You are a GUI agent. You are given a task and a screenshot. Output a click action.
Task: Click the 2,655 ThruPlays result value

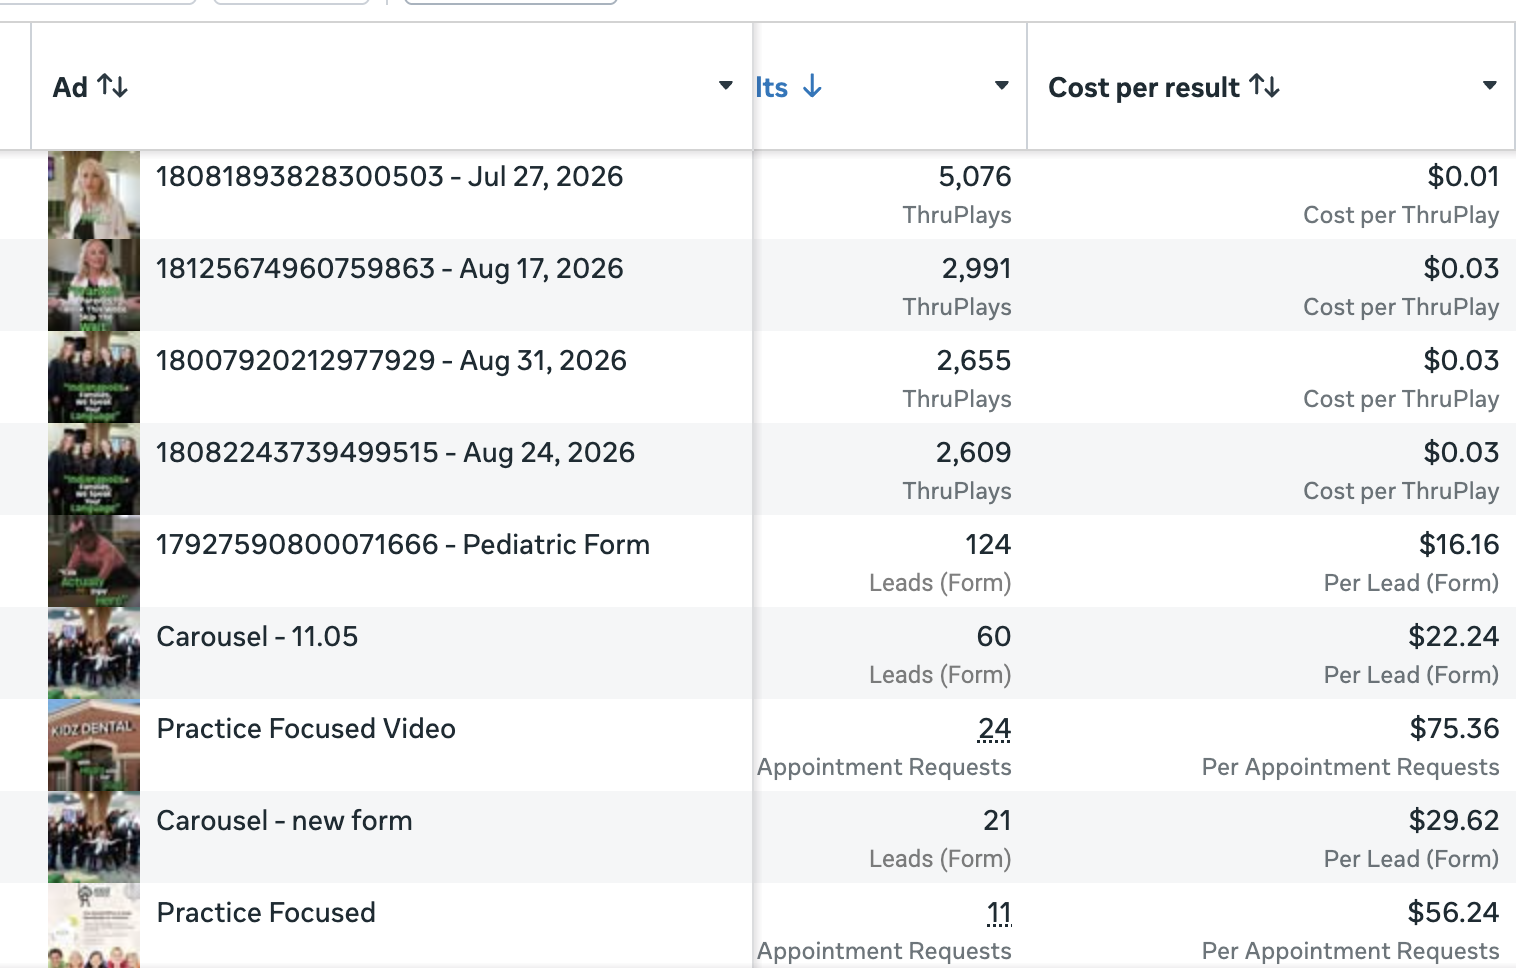pos(974,361)
